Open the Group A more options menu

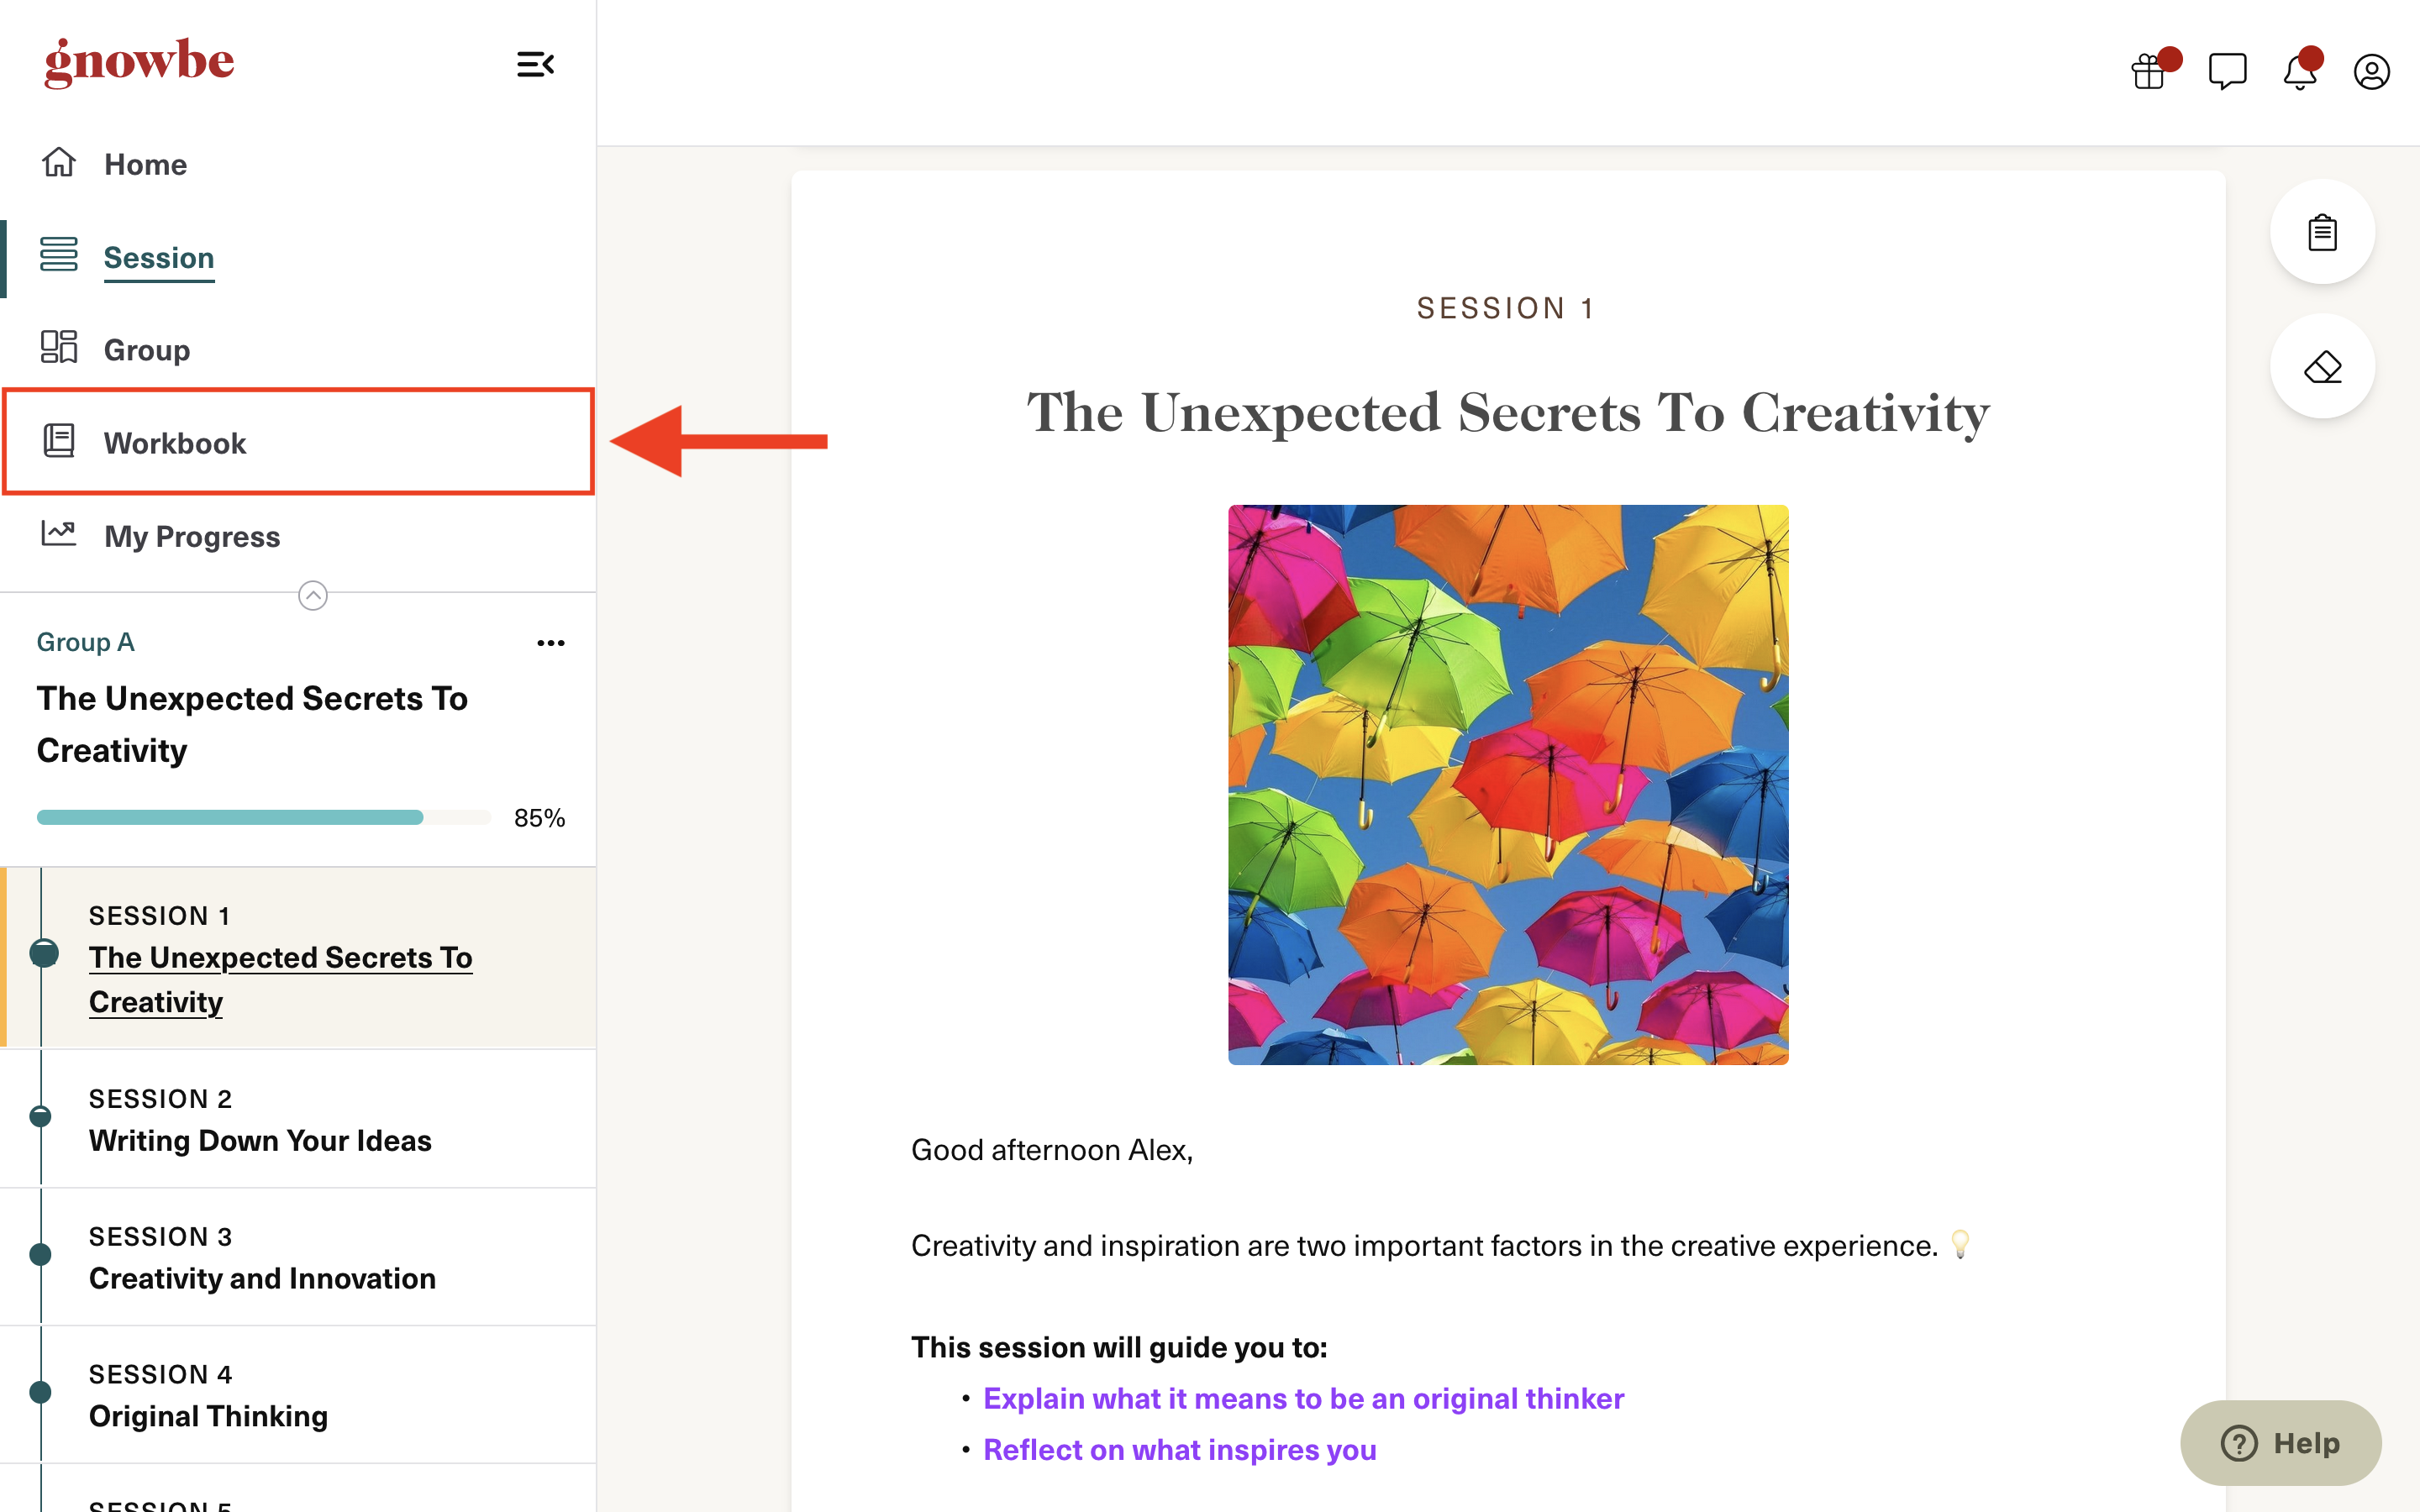[x=551, y=643]
